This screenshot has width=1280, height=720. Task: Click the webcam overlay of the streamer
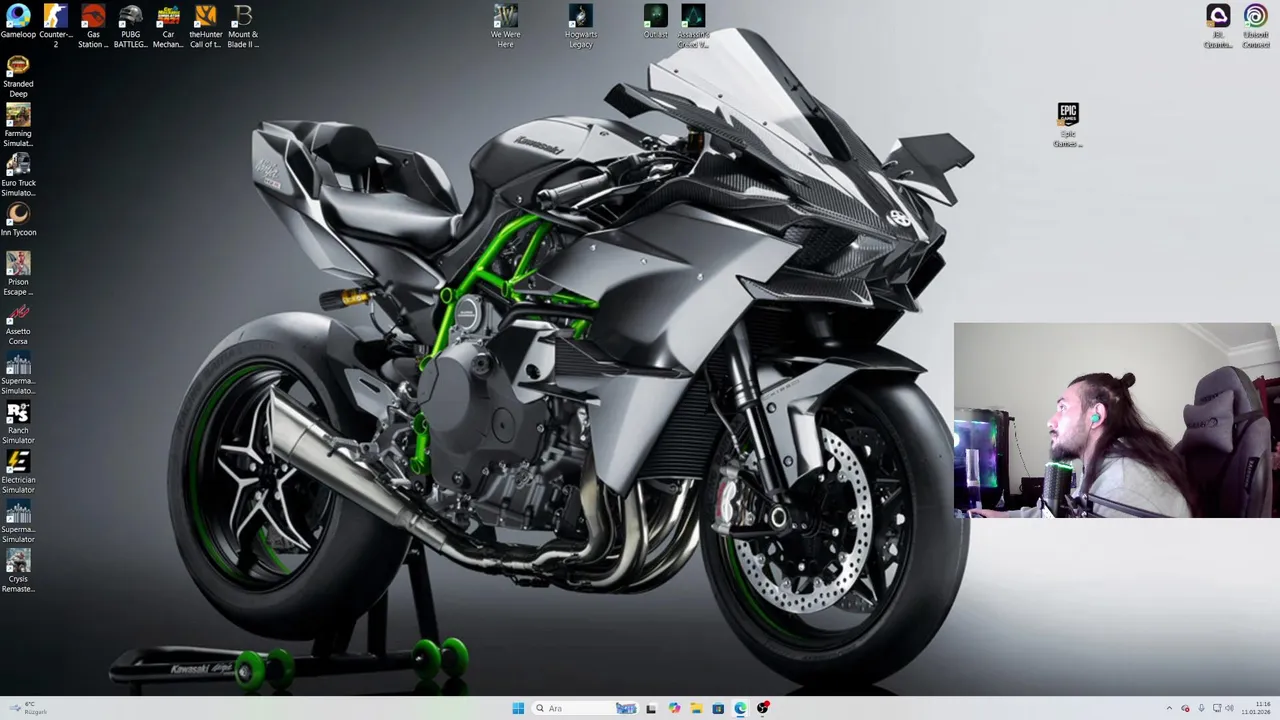1115,420
